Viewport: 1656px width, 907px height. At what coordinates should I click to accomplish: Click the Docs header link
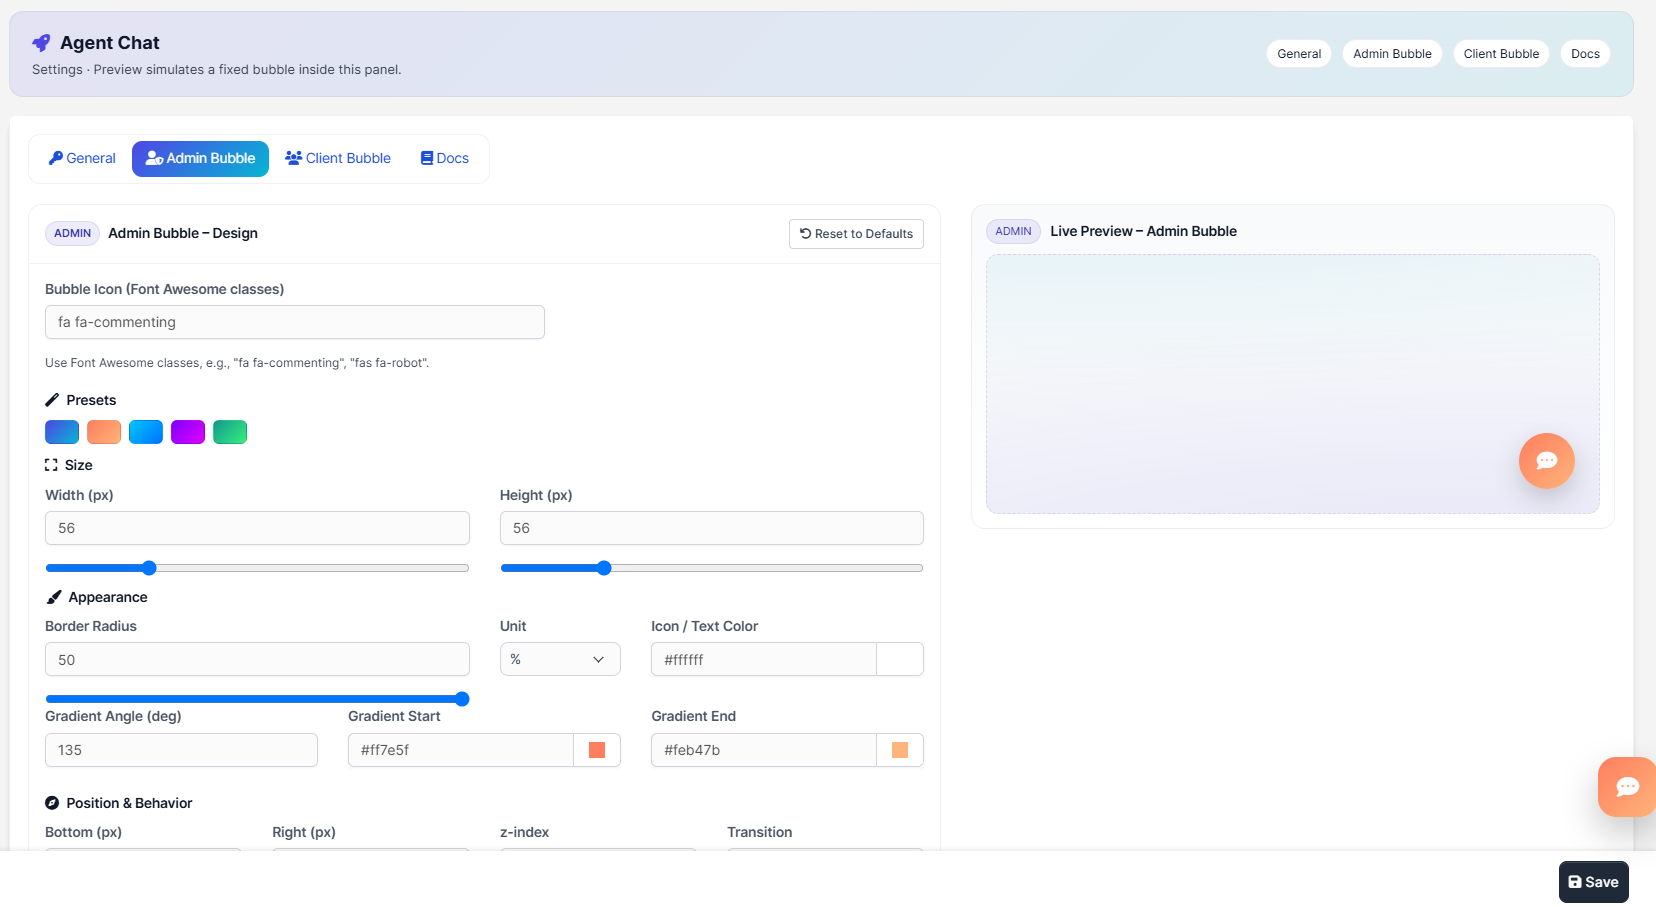1585,54
